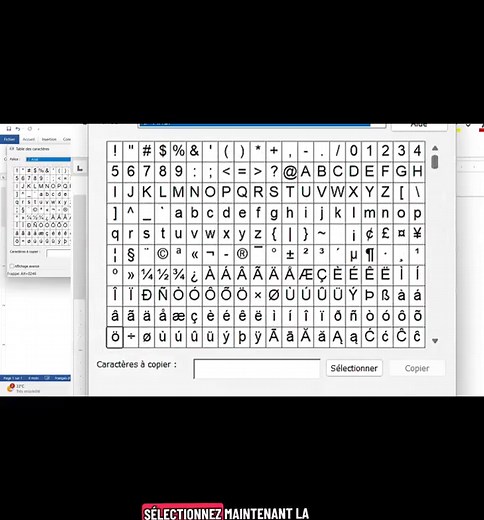Click the tab stop selector icon in Word
484x520 pixels.
(x=80, y=168)
